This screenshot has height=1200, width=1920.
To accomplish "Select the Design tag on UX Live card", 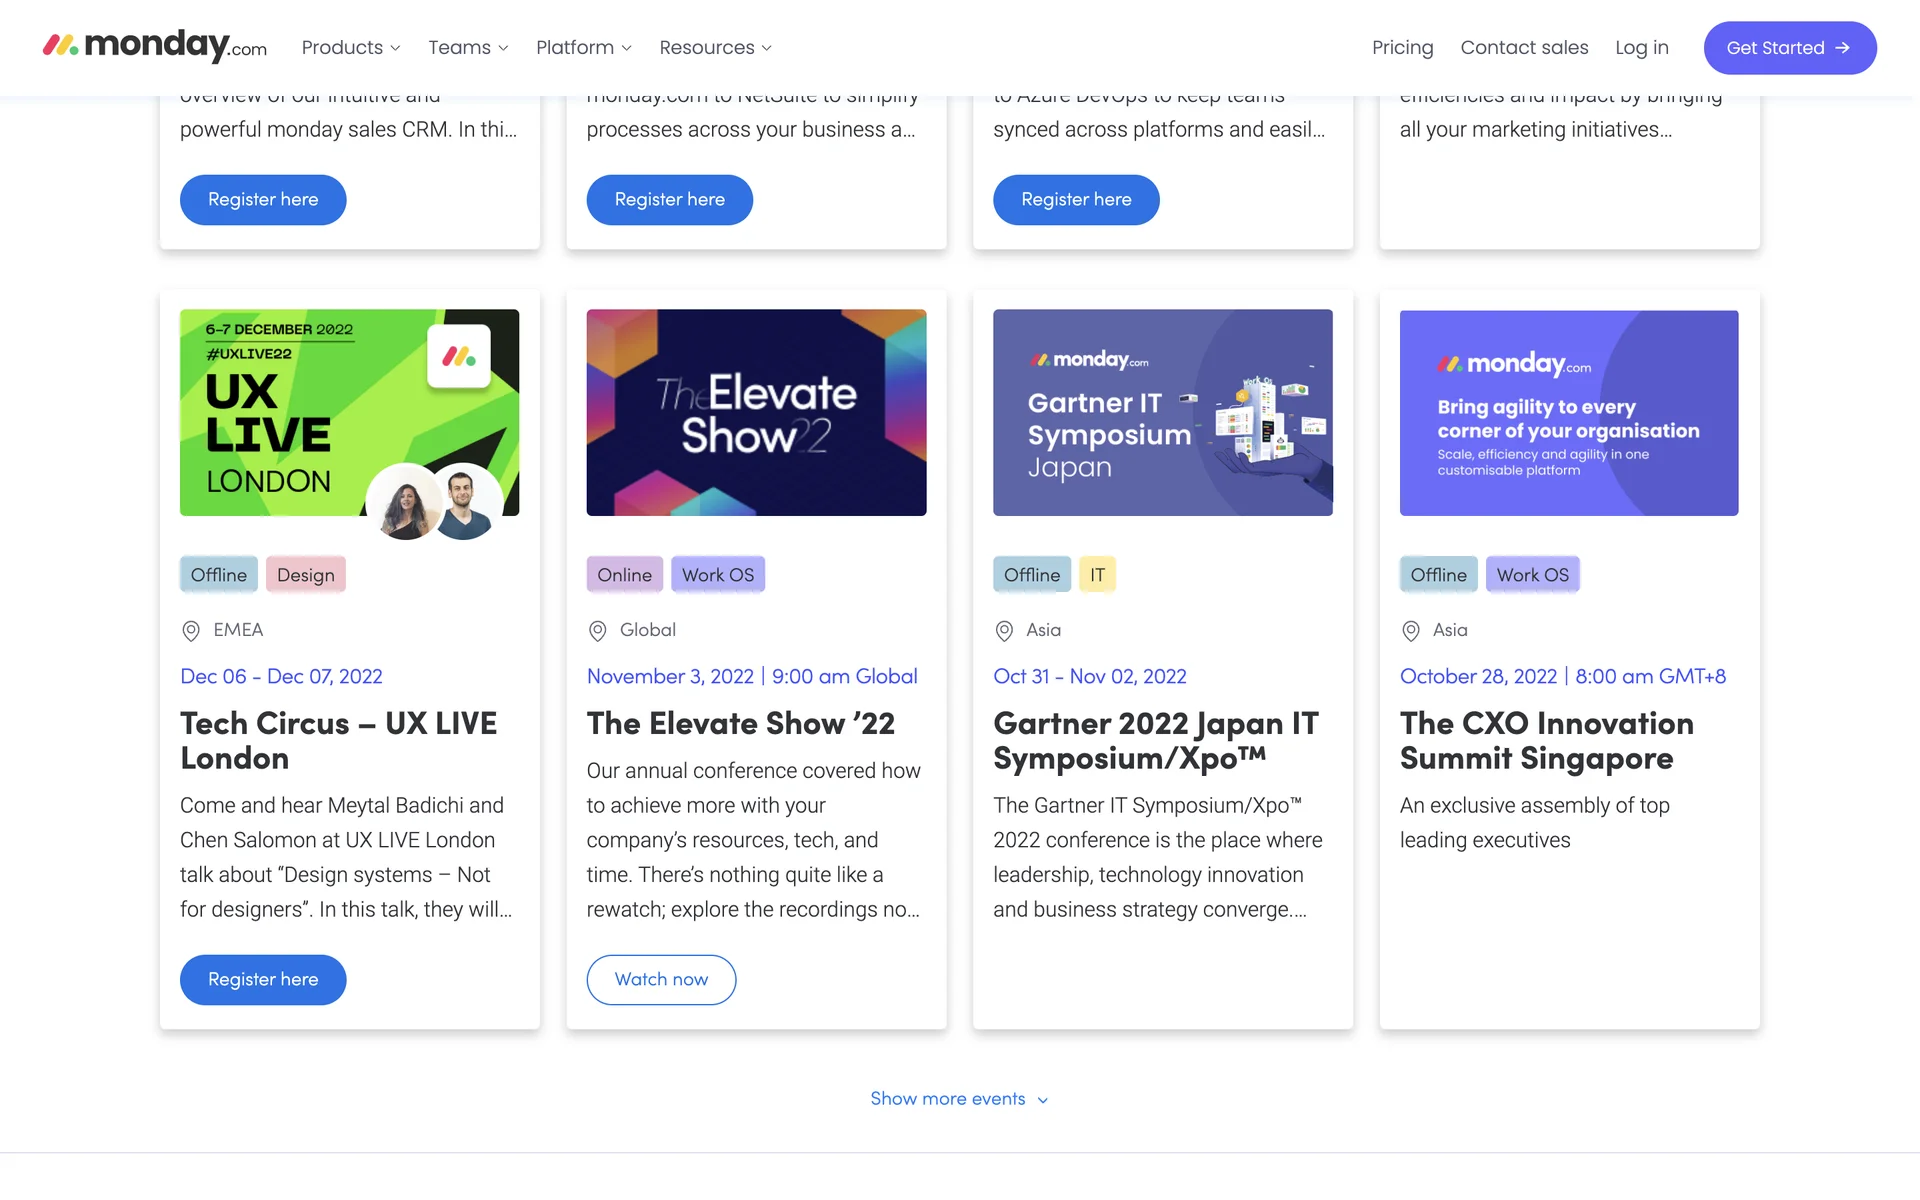I will click(x=305, y=575).
